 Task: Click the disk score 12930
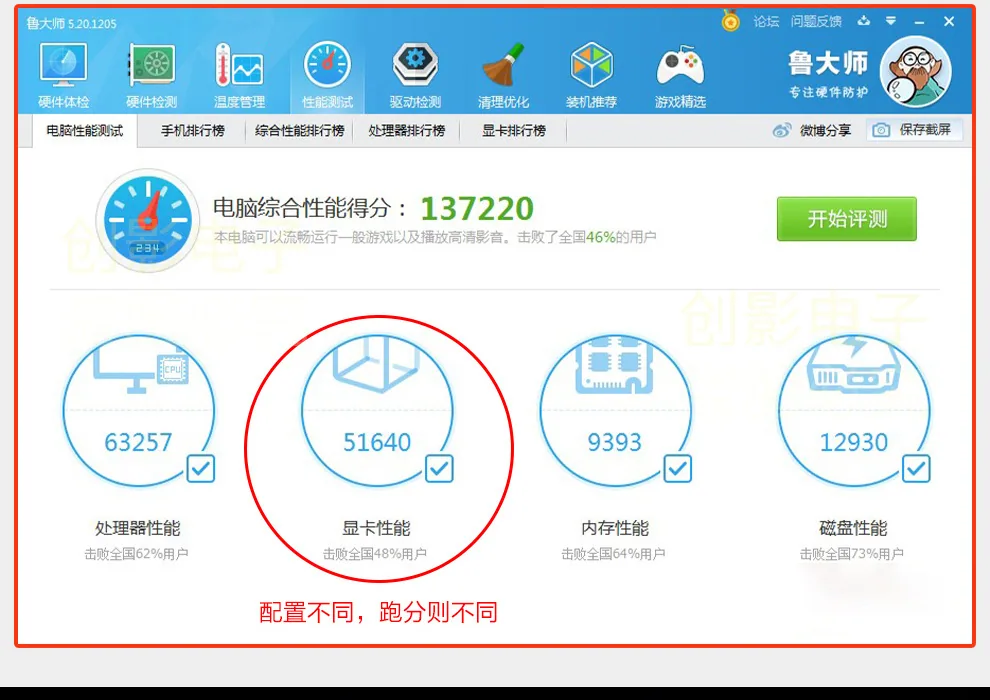point(854,442)
